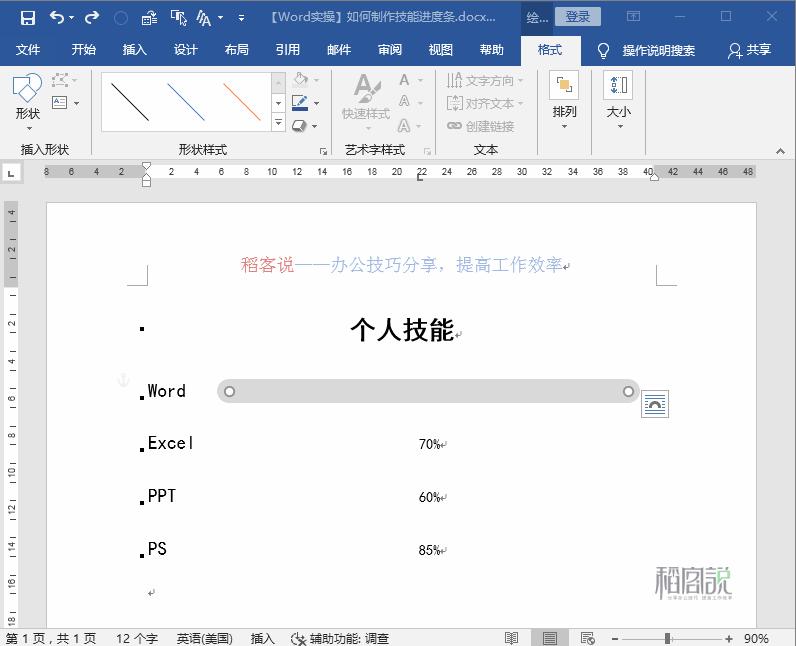Open the undo history dropdown arrow

71,18
